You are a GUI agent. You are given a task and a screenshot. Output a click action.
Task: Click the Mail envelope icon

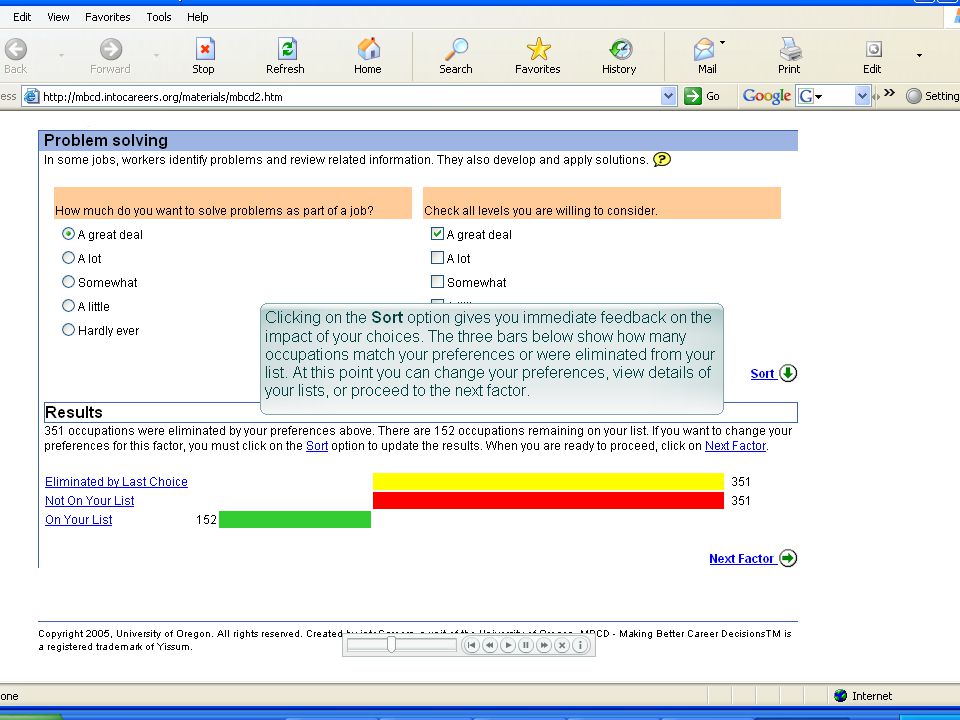click(704, 50)
